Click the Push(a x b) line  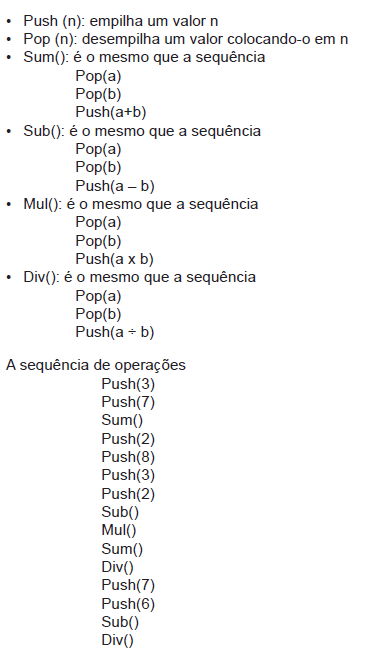[114, 259]
